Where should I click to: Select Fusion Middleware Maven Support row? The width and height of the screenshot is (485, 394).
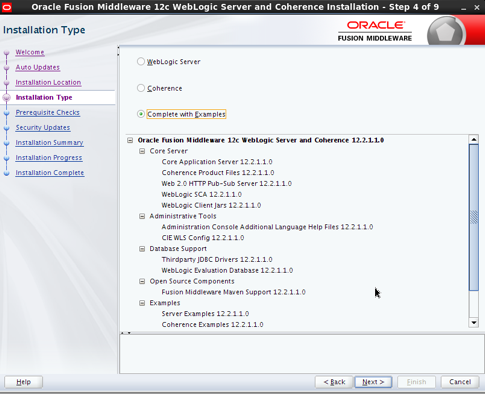click(x=234, y=292)
